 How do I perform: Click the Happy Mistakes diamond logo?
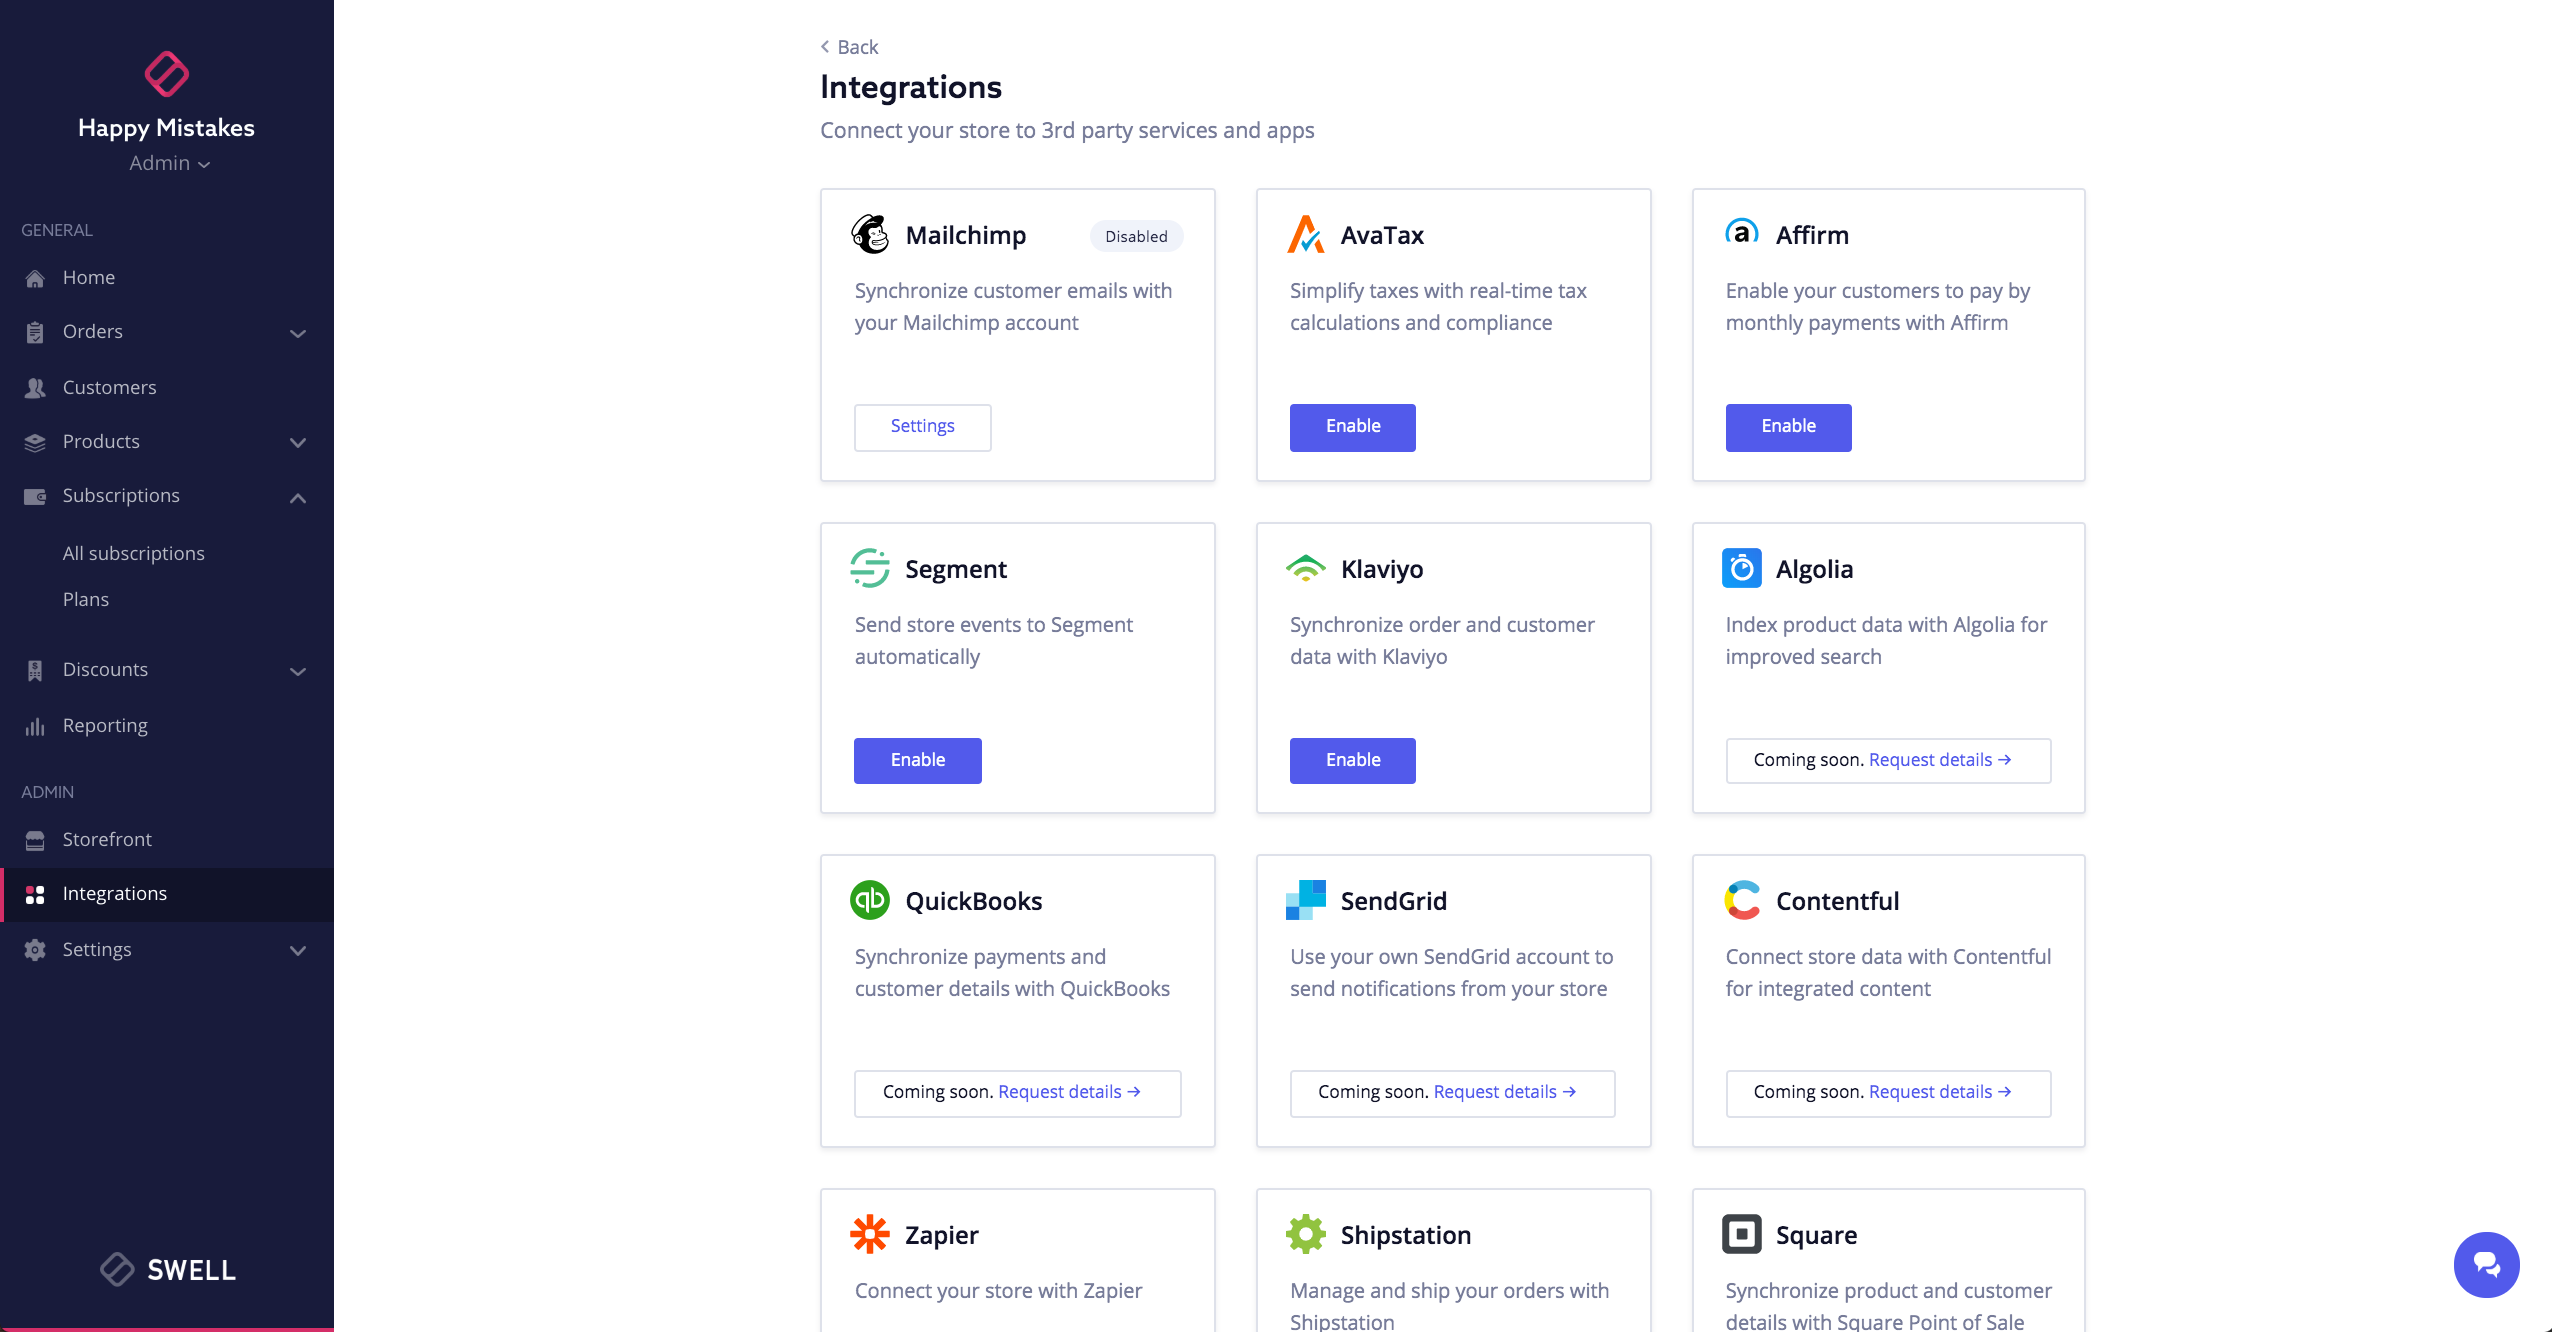(x=166, y=73)
